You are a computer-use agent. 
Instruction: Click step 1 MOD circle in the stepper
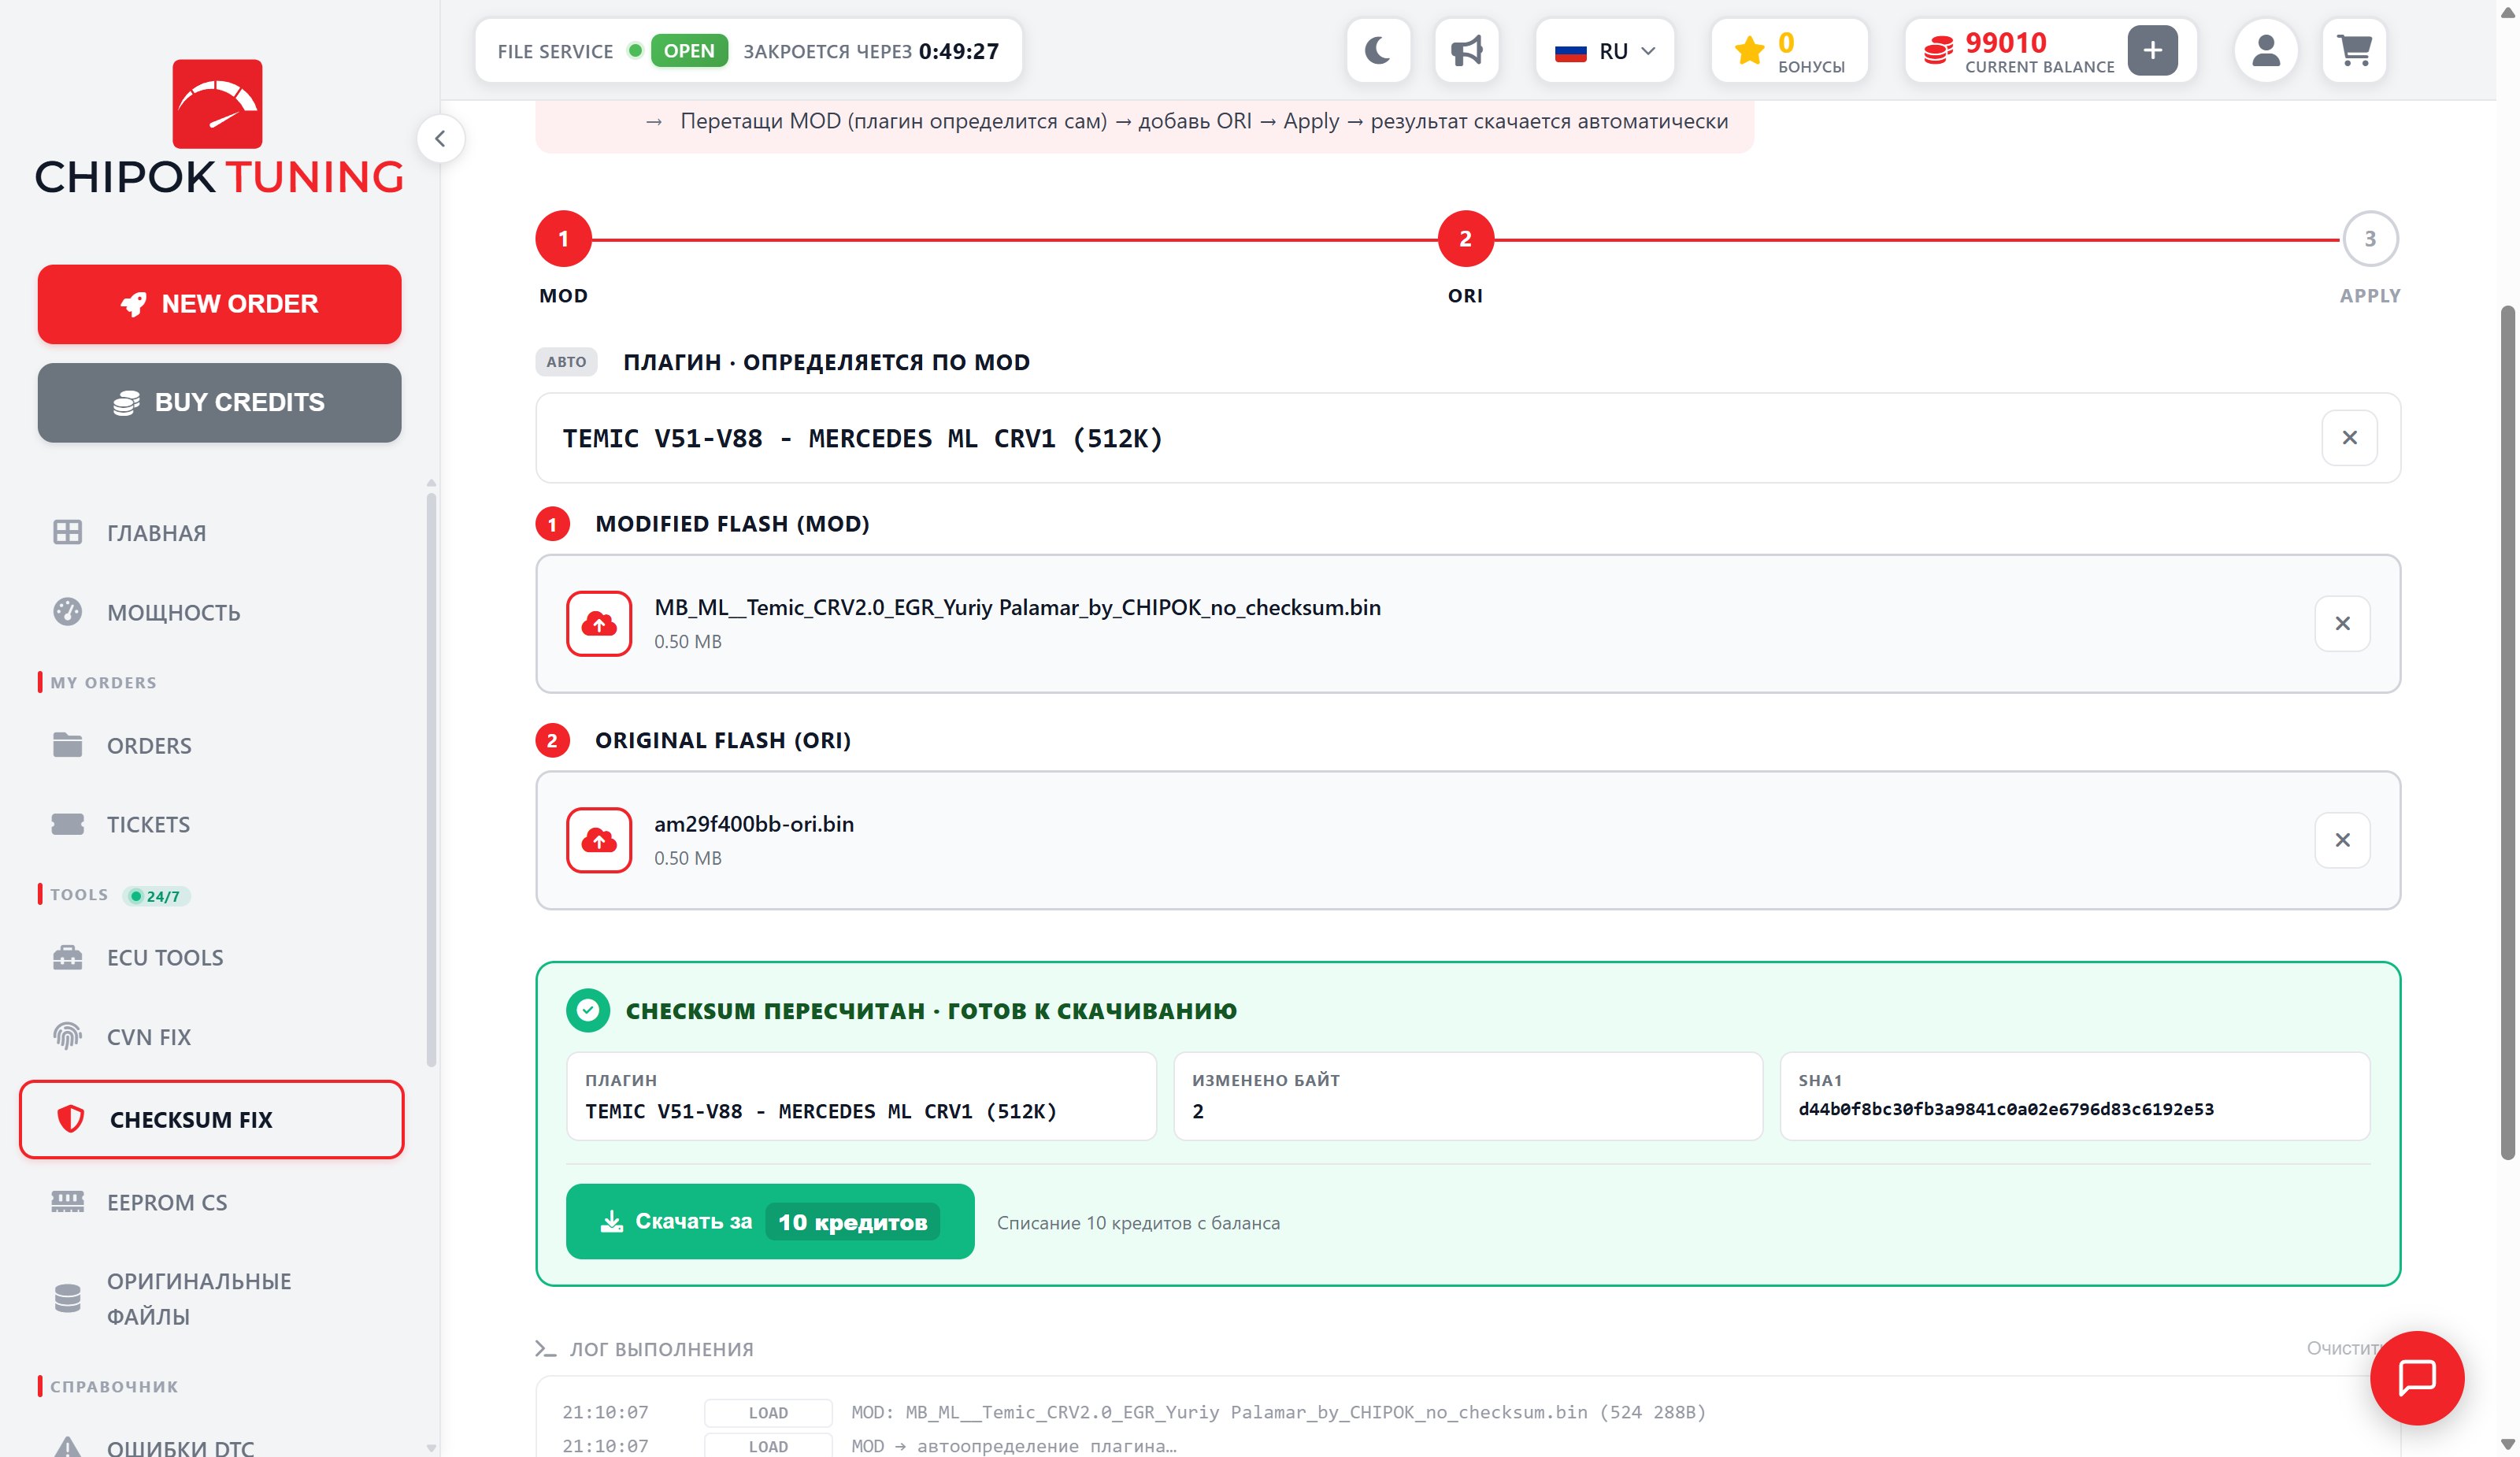[563, 239]
